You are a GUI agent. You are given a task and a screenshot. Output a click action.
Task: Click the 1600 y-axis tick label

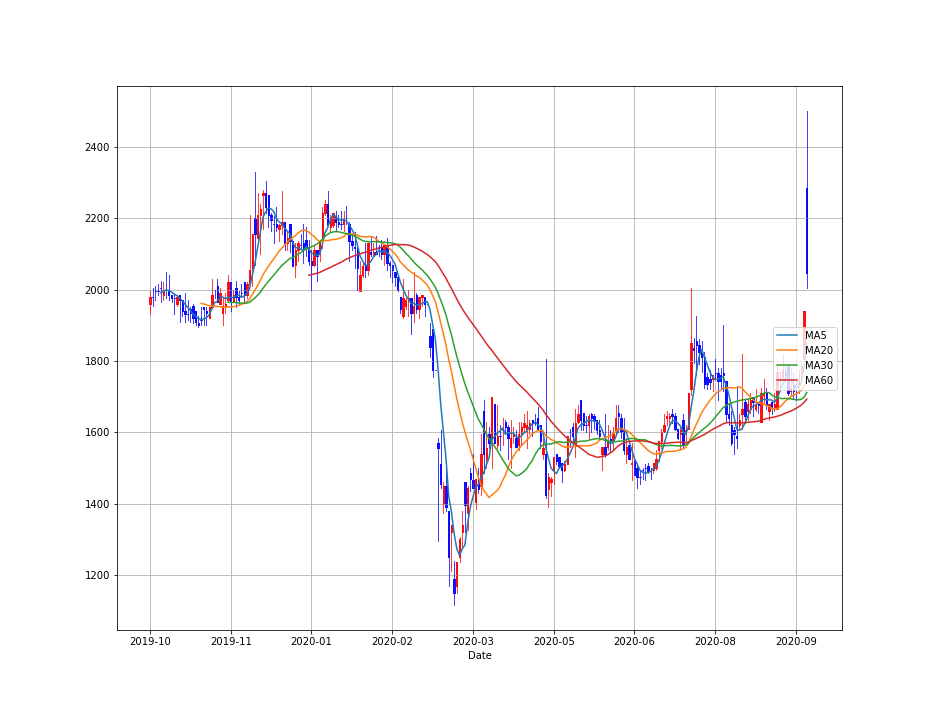[x=97, y=432]
